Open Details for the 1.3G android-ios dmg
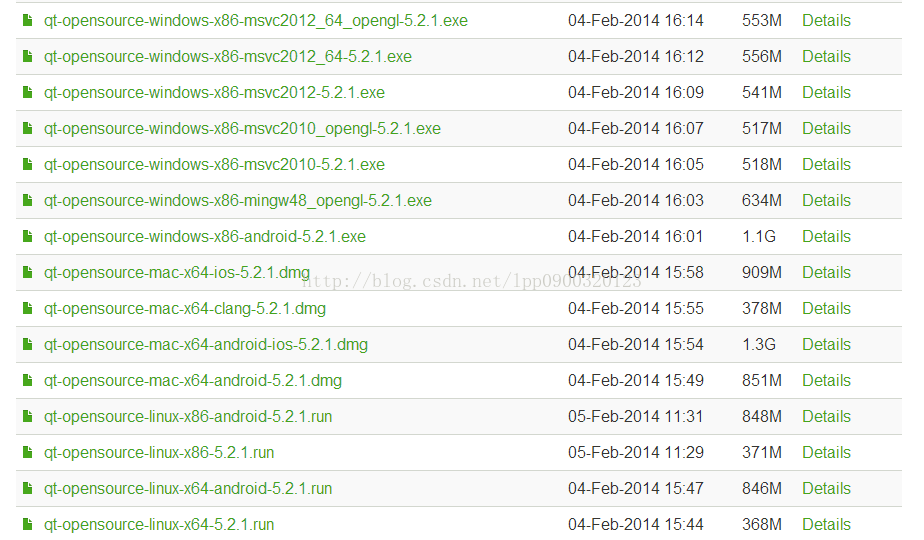 click(x=826, y=344)
